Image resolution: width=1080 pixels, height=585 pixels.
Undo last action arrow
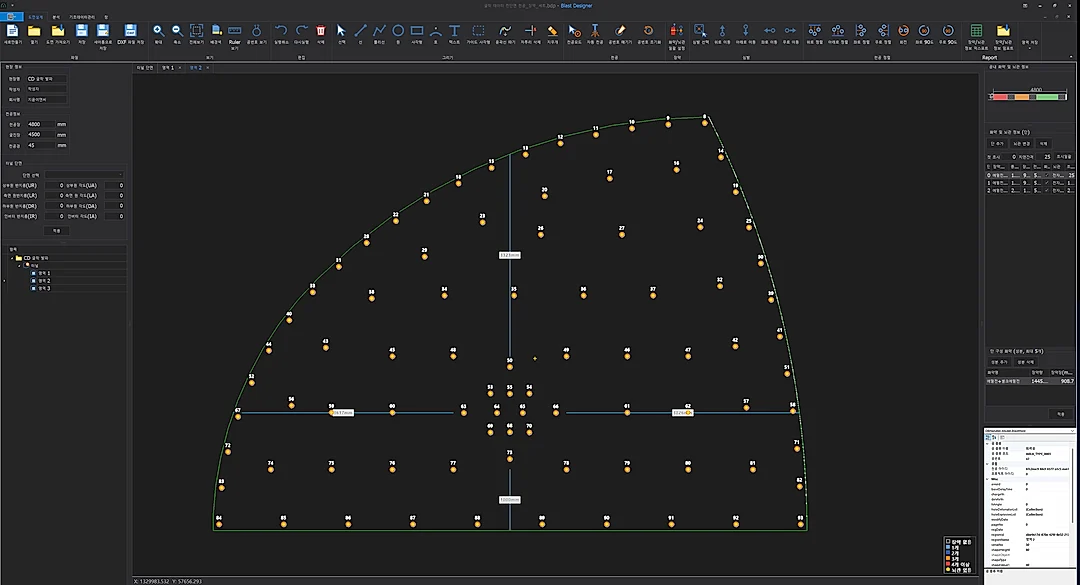point(281,31)
